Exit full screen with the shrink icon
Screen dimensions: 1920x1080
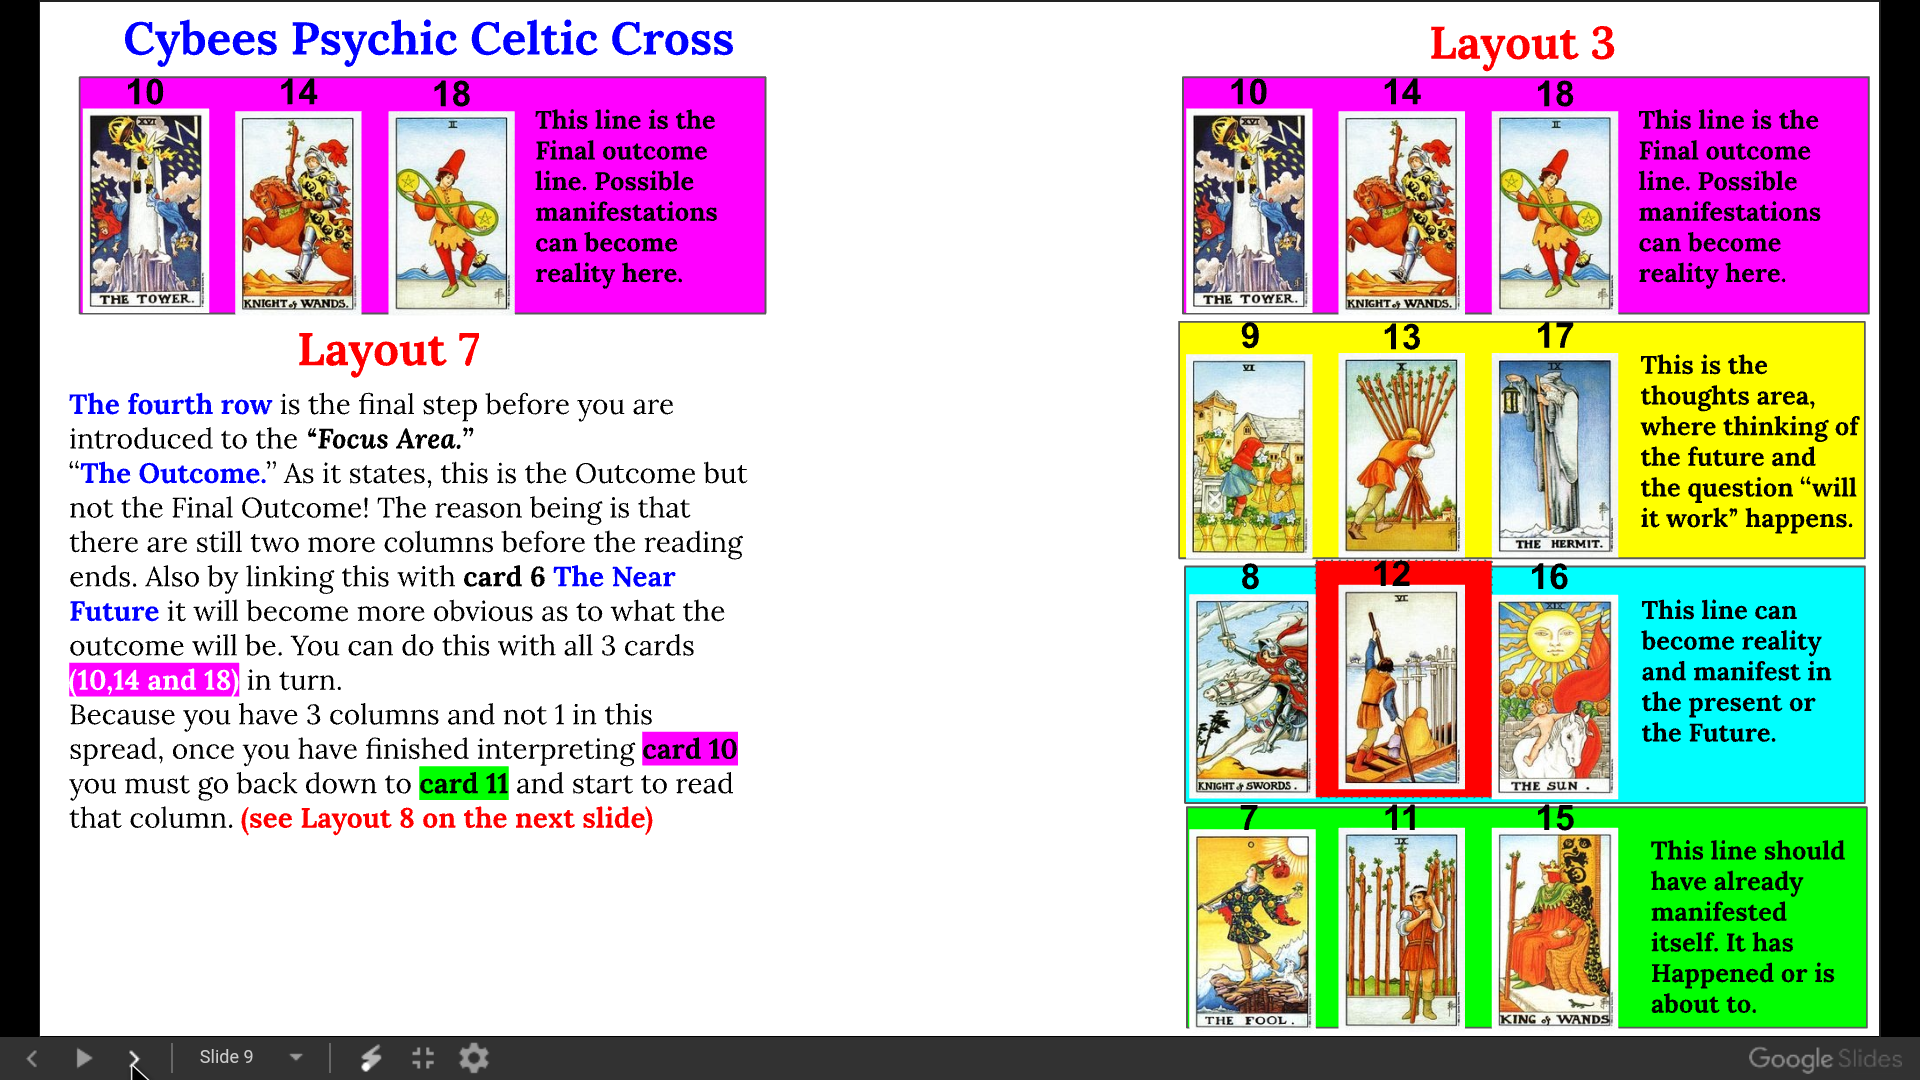pos(423,1058)
